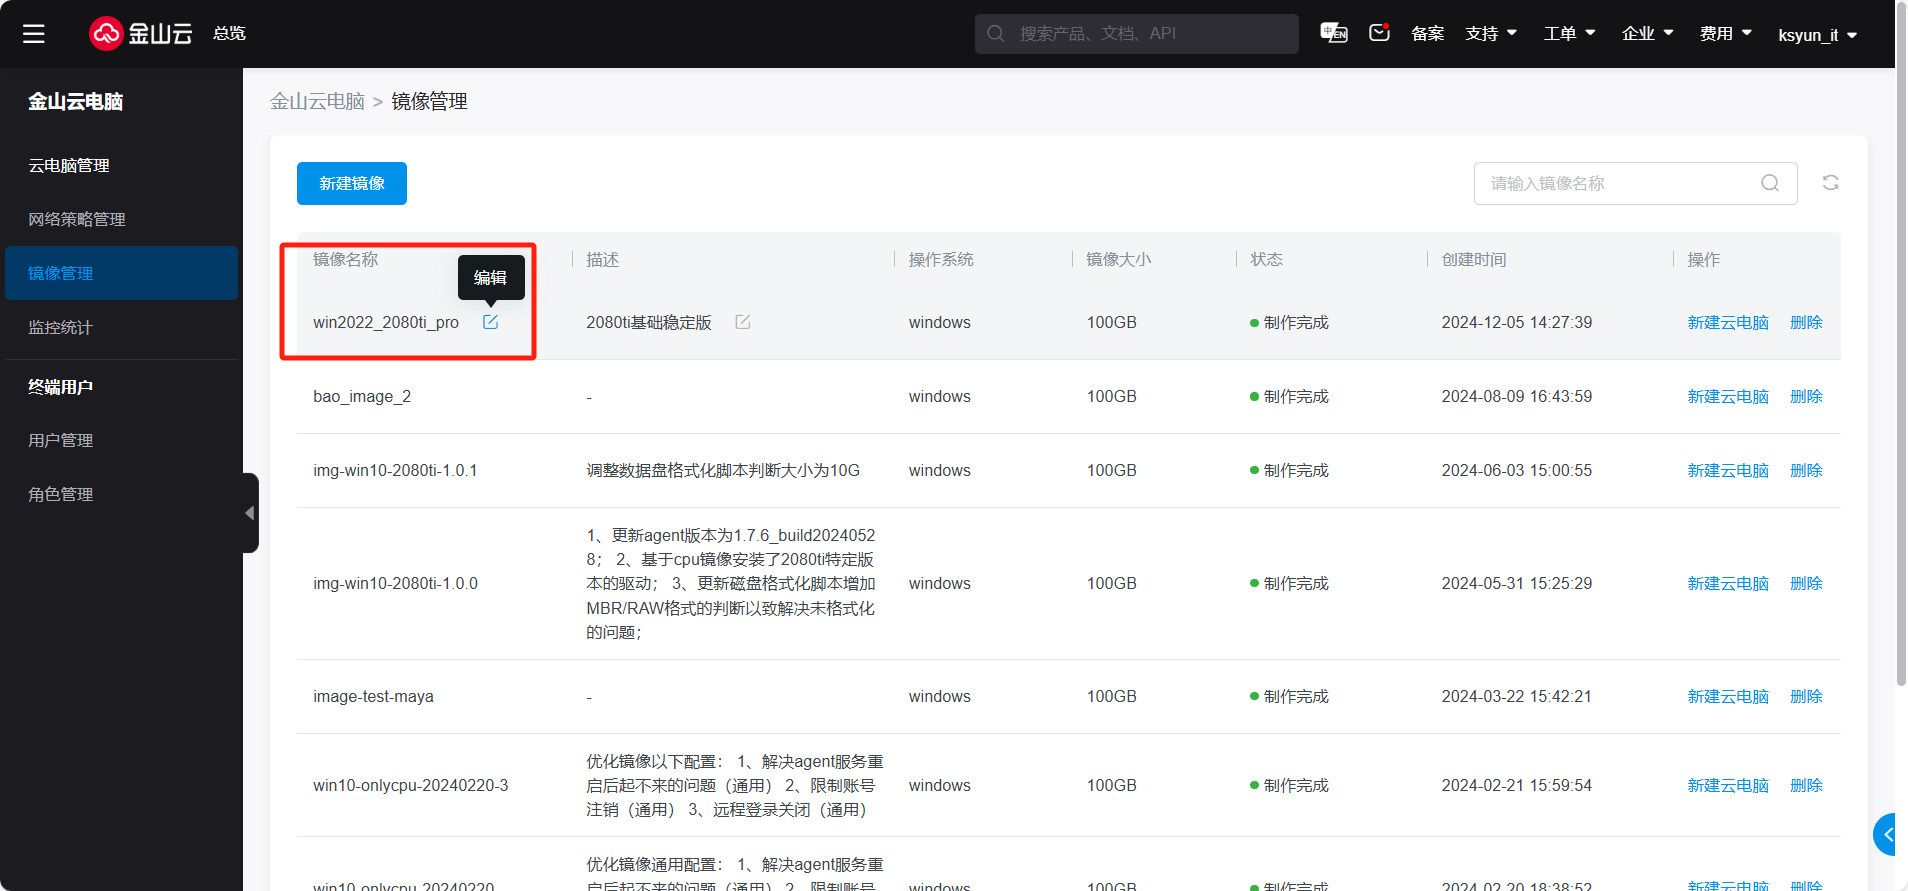Image resolution: width=1908 pixels, height=891 pixels.
Task: Click the Kingsoft Cloud logo
Action: [x=141, y=33]
